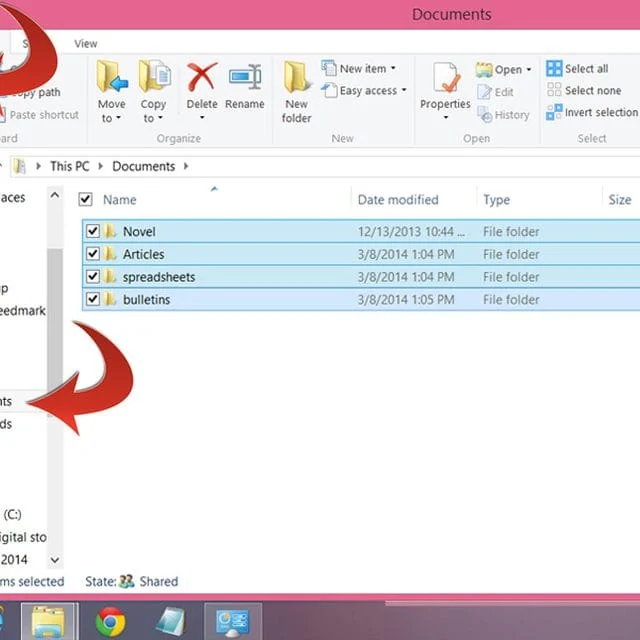The image size is (640, 640).
Task: Sort by the Date modified column
Action: click(398, 200)
